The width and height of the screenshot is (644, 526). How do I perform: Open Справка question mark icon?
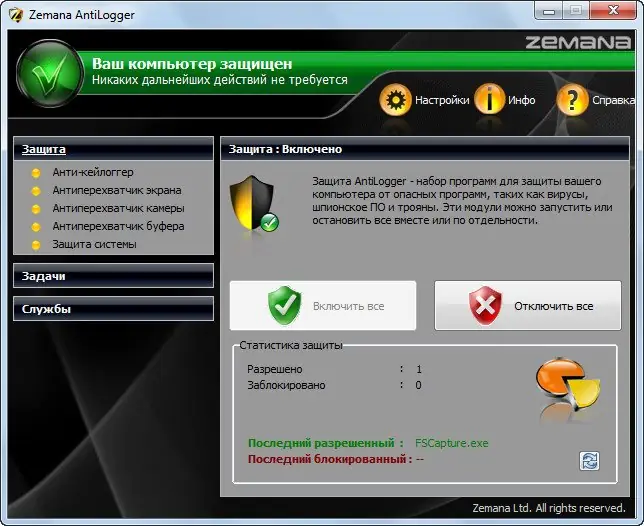tap(572, 99)
